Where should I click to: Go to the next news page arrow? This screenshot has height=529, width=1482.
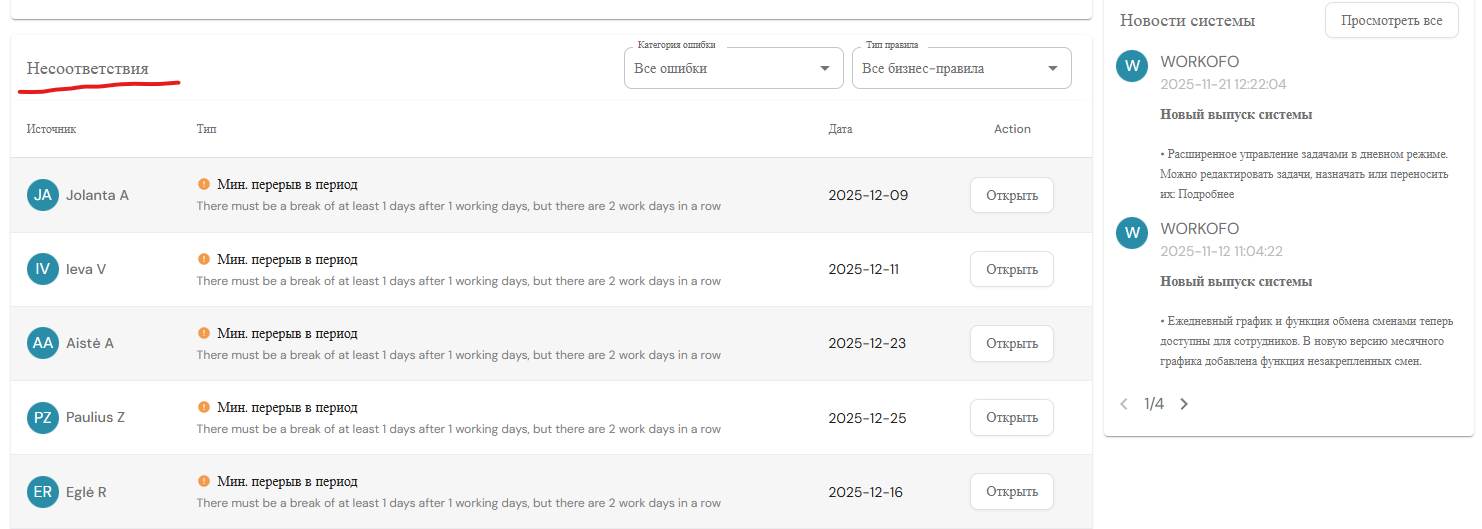pyautogui.click(x=1184, y=404)
